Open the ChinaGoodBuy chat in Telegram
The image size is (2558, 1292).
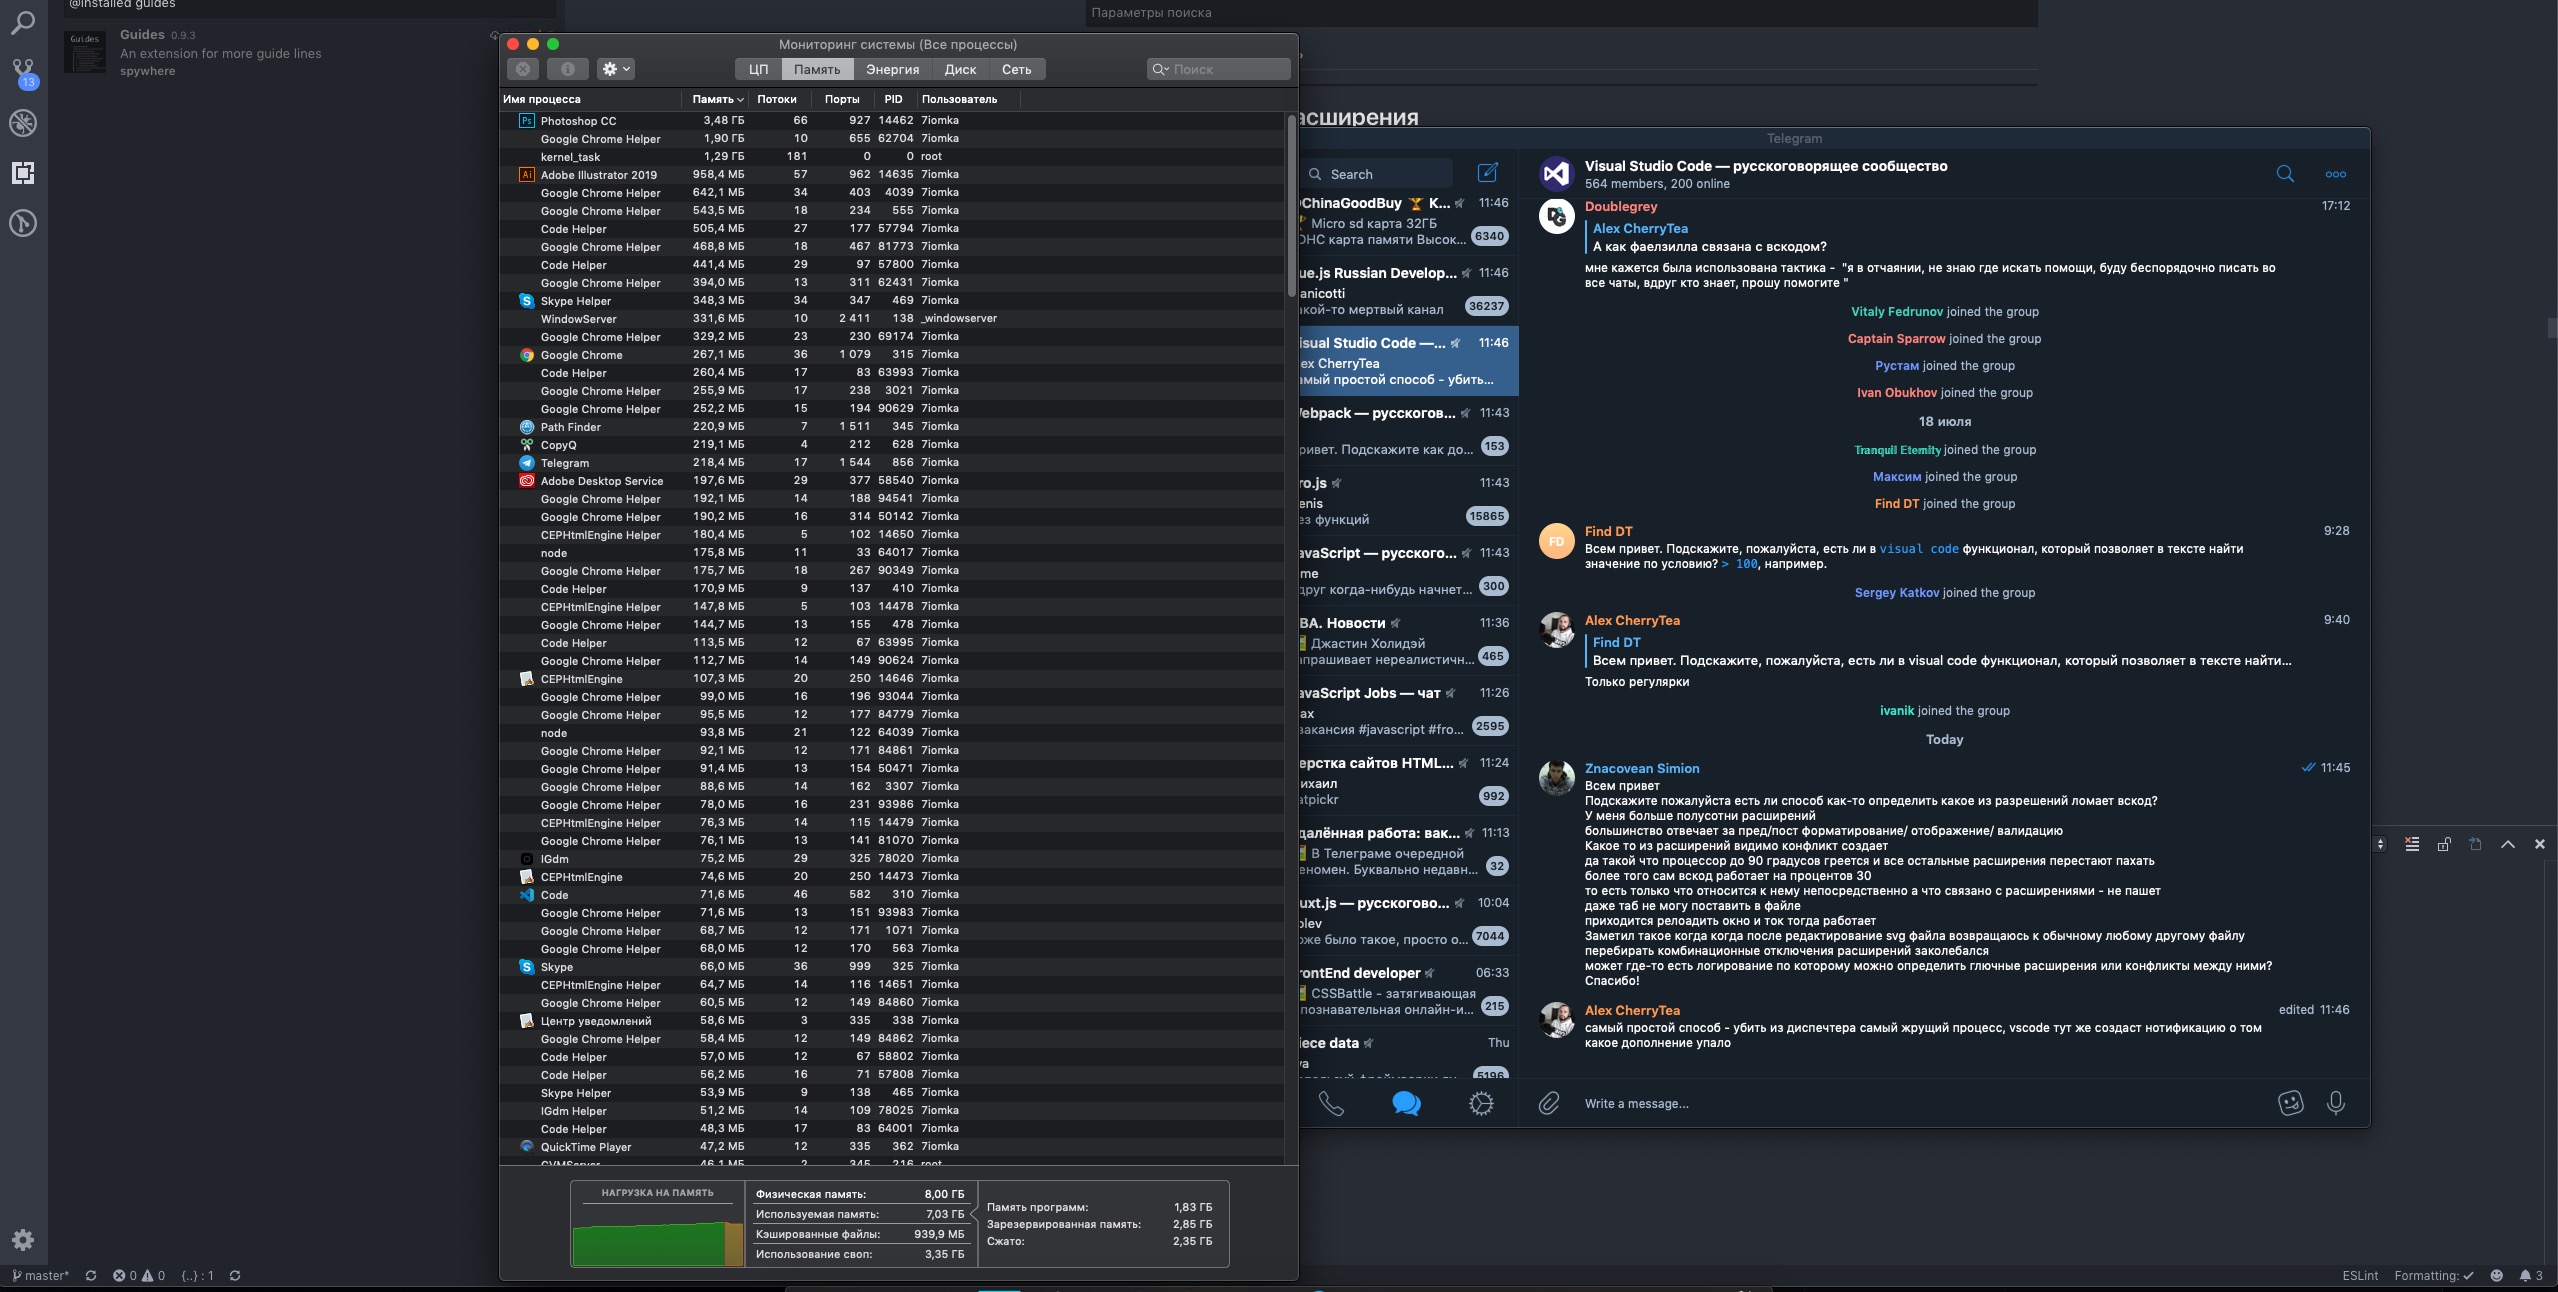[x=1408, y=221]
